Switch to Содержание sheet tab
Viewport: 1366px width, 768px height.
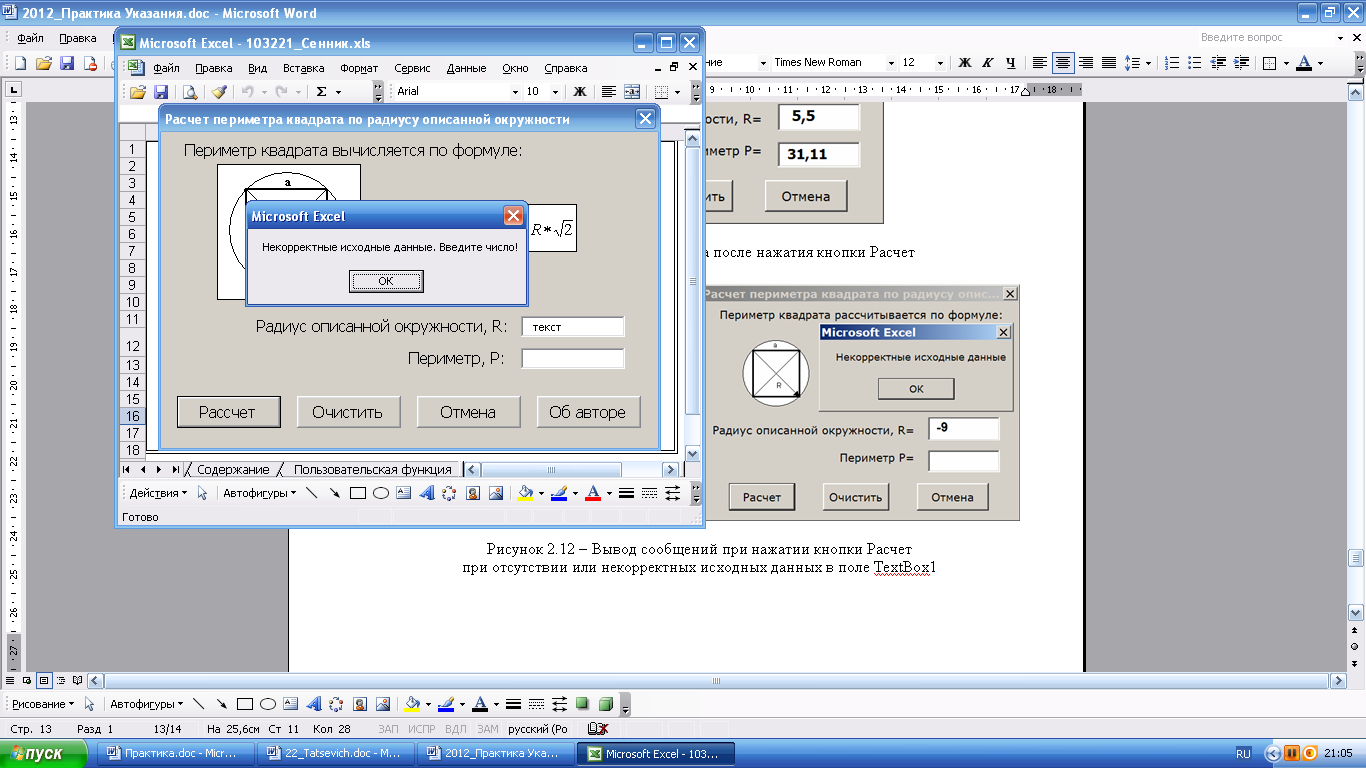[x=233, y=469]
